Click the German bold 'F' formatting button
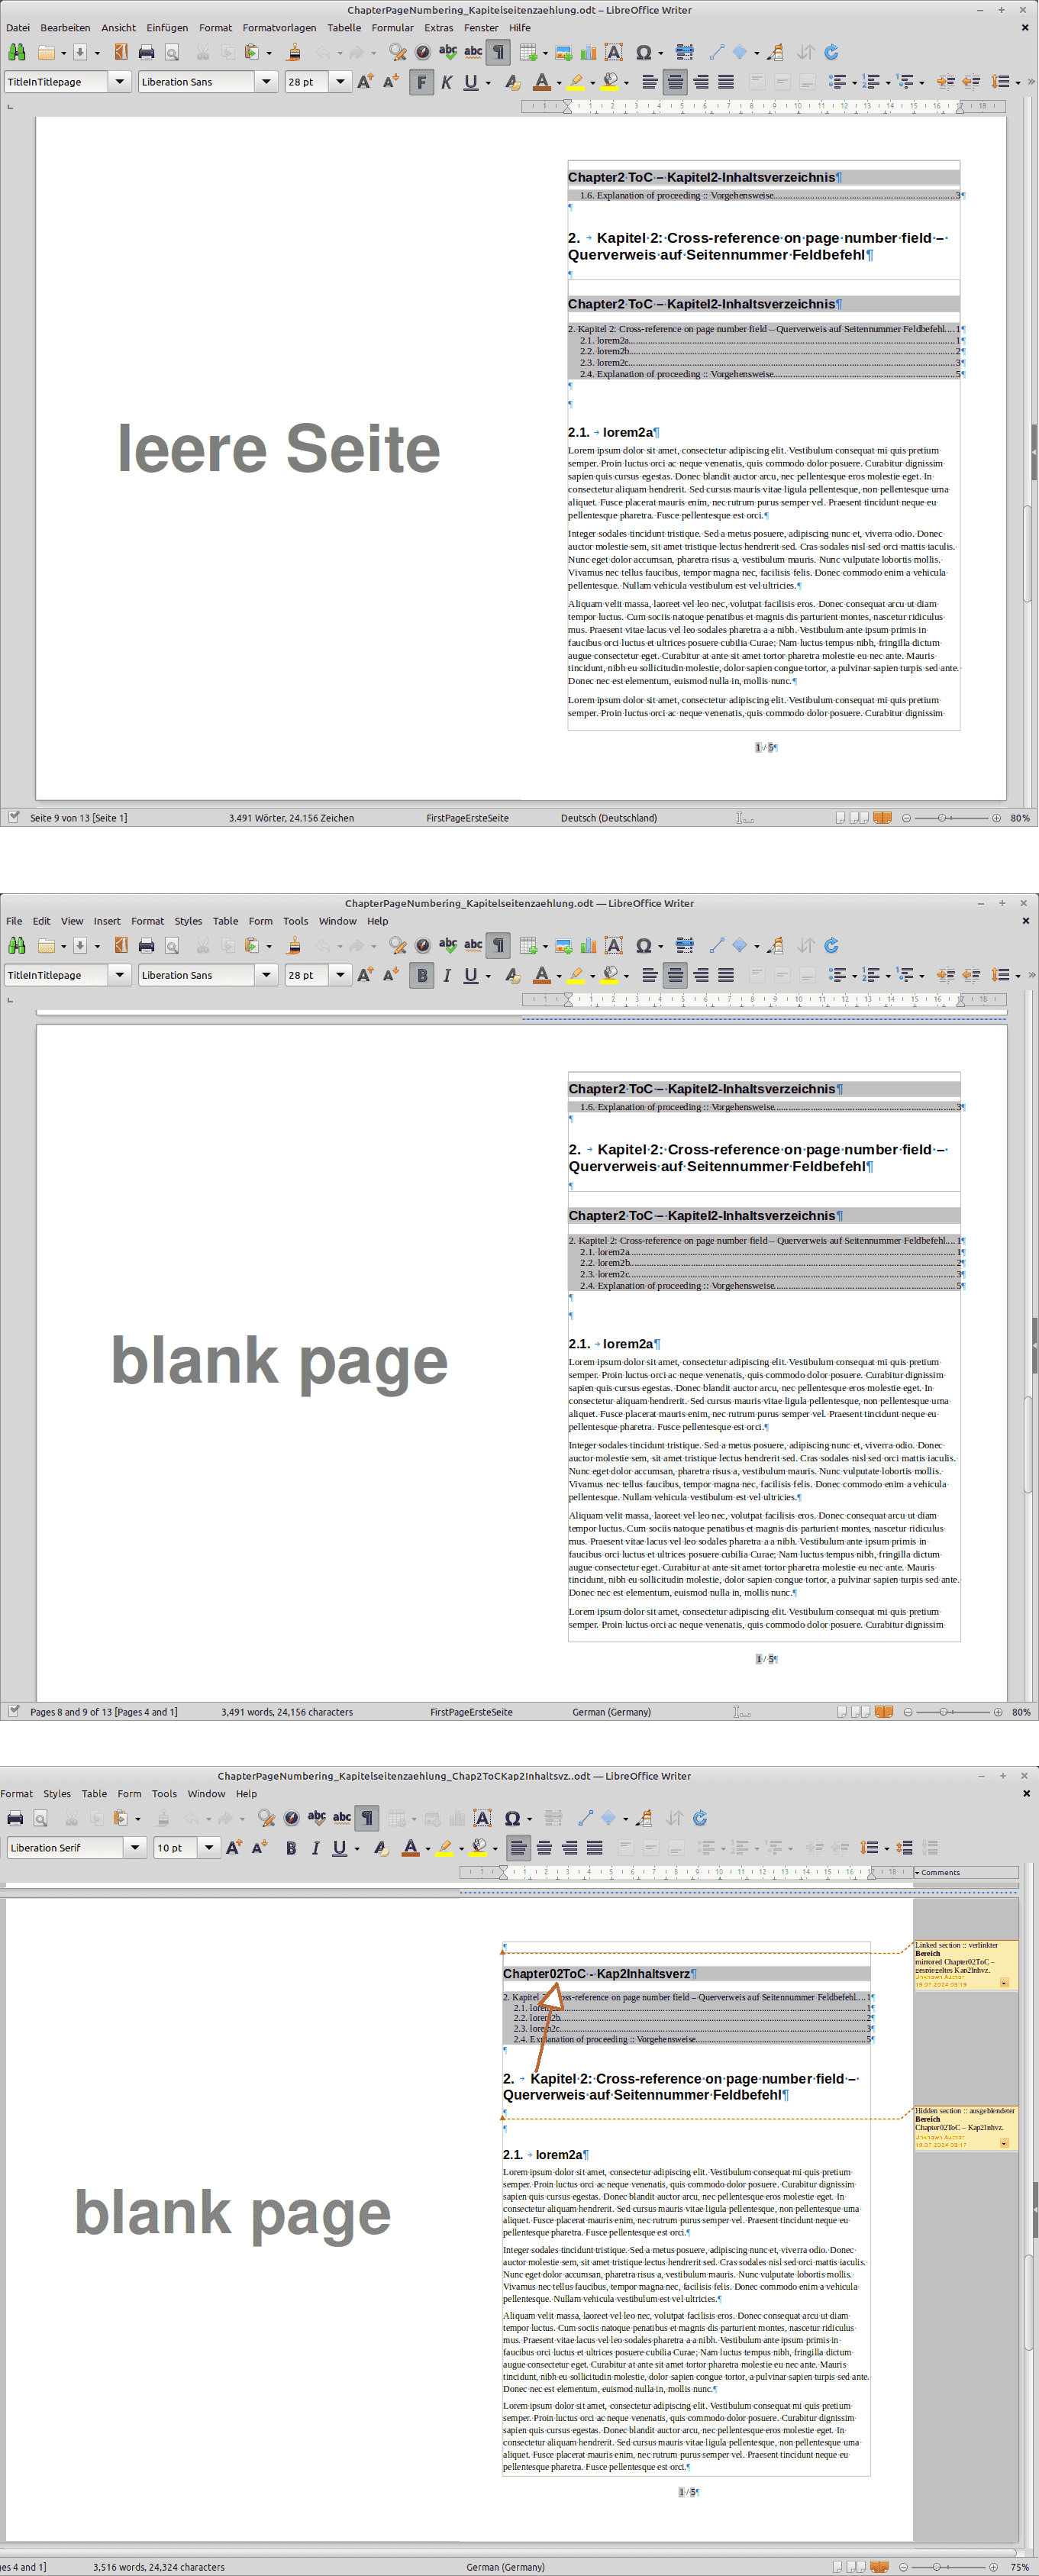This screenshot has height=2576, width=1039. (x=422, y=82)
